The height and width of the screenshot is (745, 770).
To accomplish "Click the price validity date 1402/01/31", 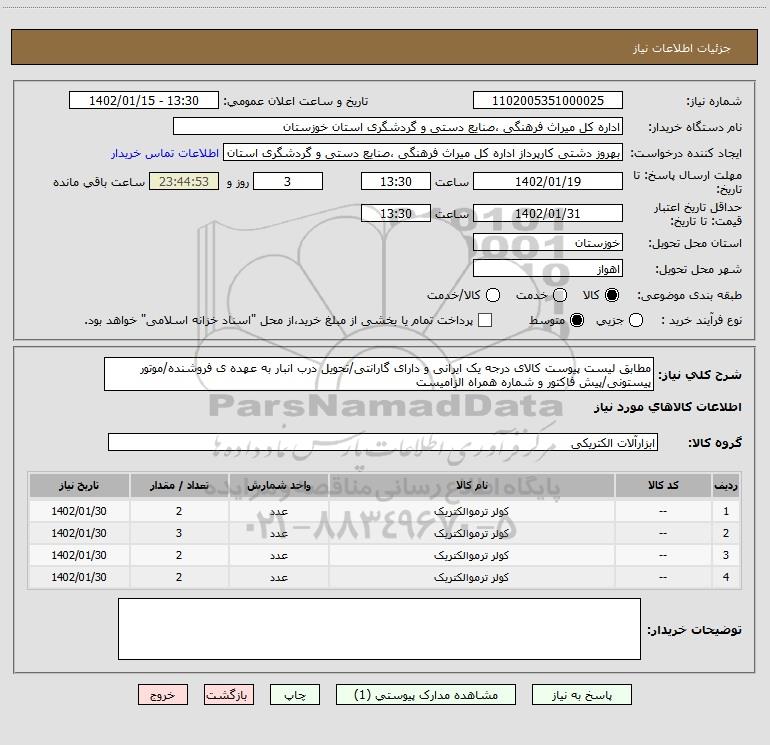I will point(548,213).
